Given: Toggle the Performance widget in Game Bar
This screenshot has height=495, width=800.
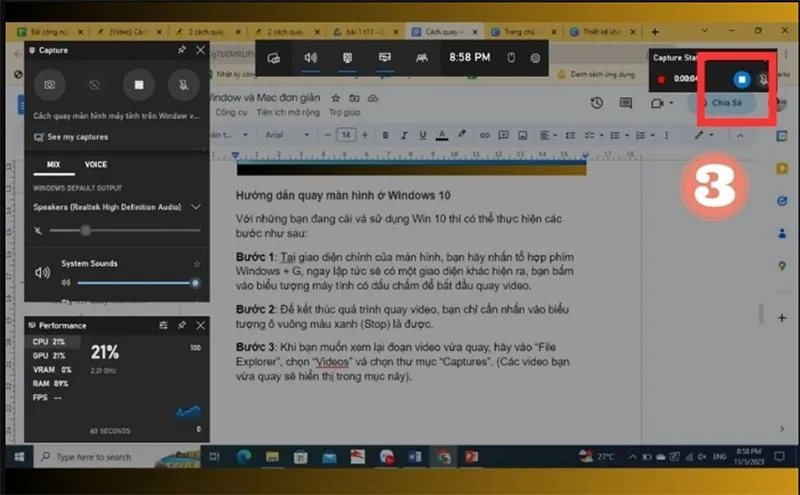Looking at the screenshot, I should [x=385, y=58].
